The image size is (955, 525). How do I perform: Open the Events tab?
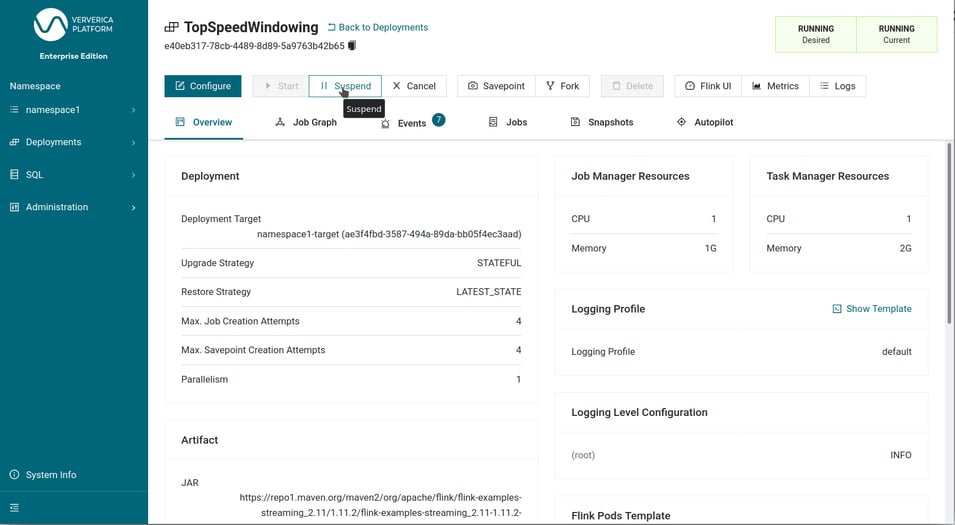coord(413,122)
